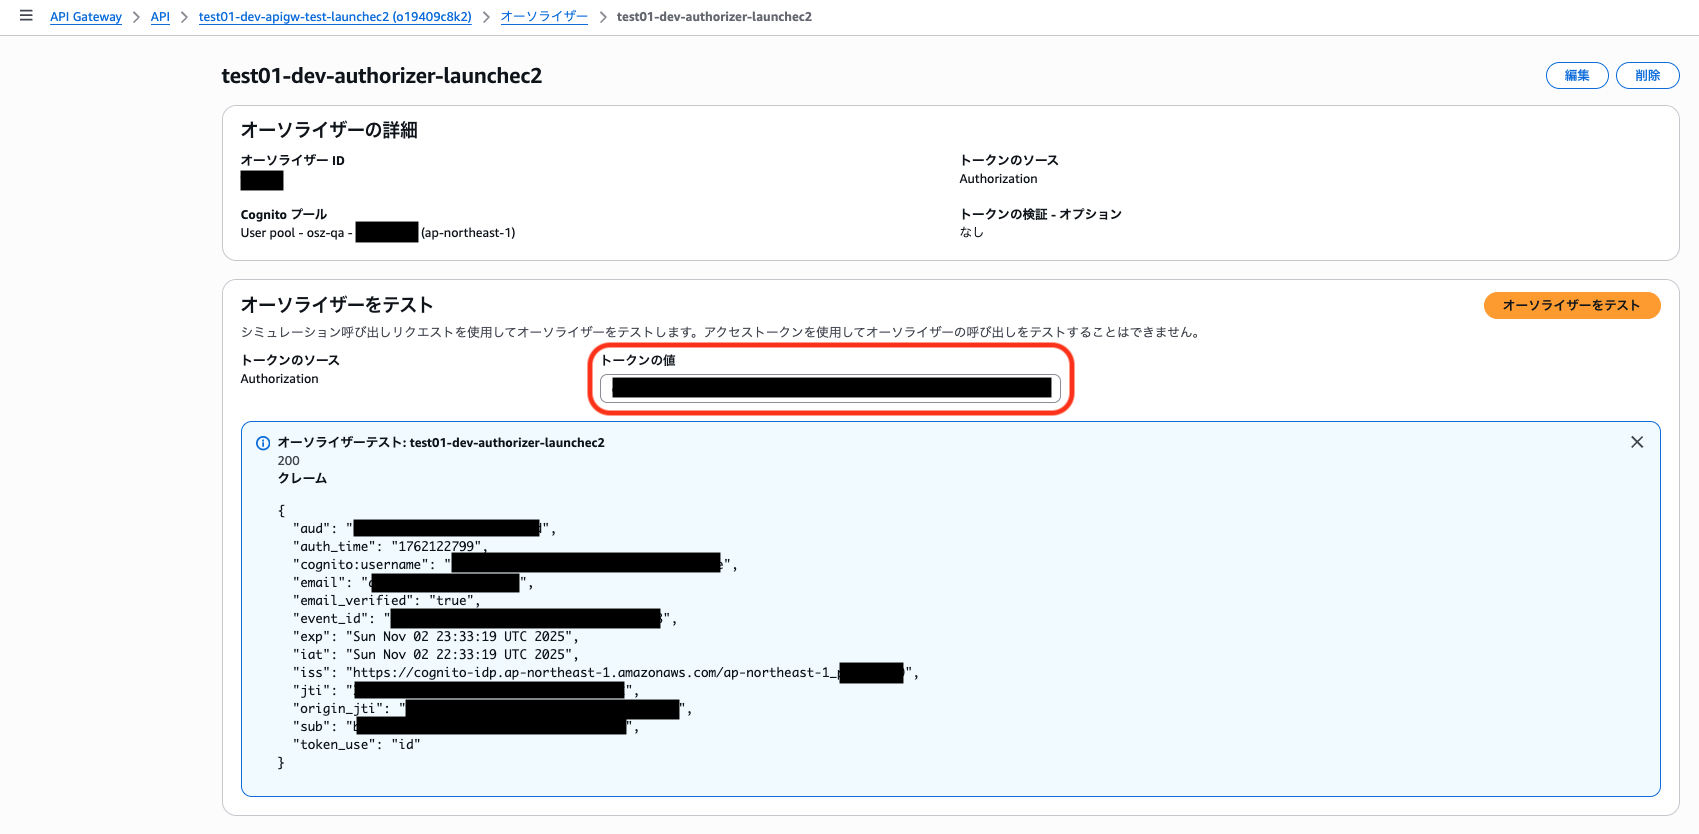Open the API breadcrumb link
Image resolution: width=1699 pixels, height=834 pixels.
(160, 17)
